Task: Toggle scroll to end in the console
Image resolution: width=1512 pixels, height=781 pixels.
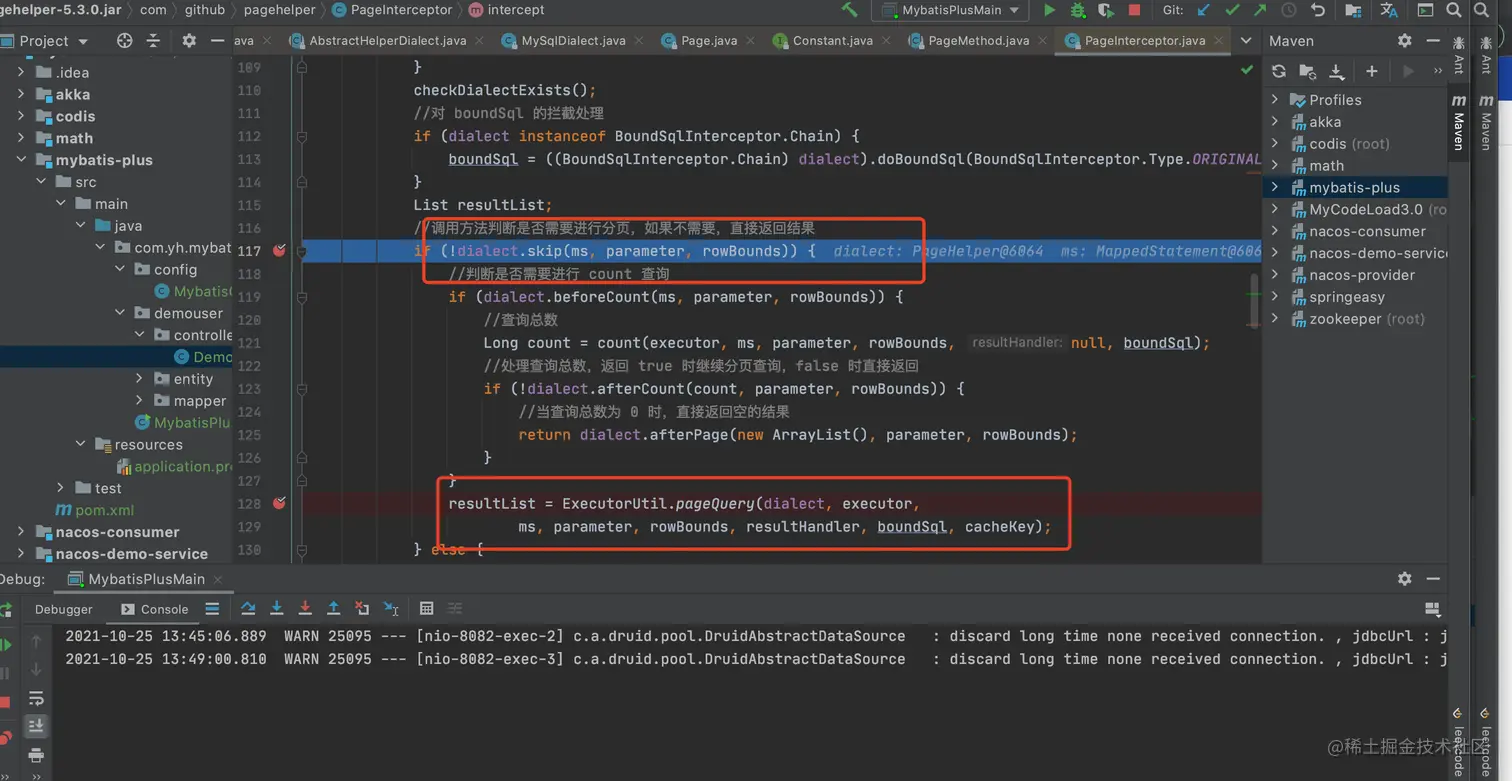Action: 36,726
